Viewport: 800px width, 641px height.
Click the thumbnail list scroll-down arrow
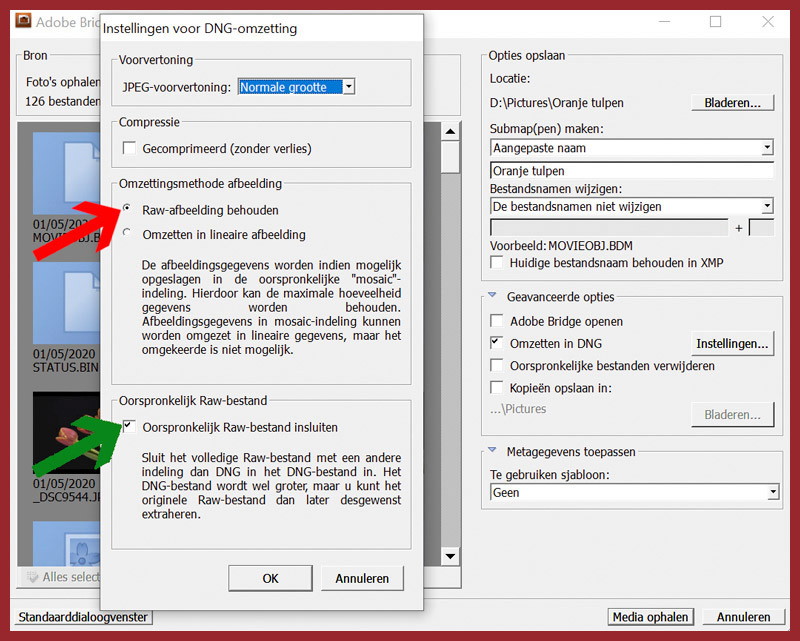(450, 556)
